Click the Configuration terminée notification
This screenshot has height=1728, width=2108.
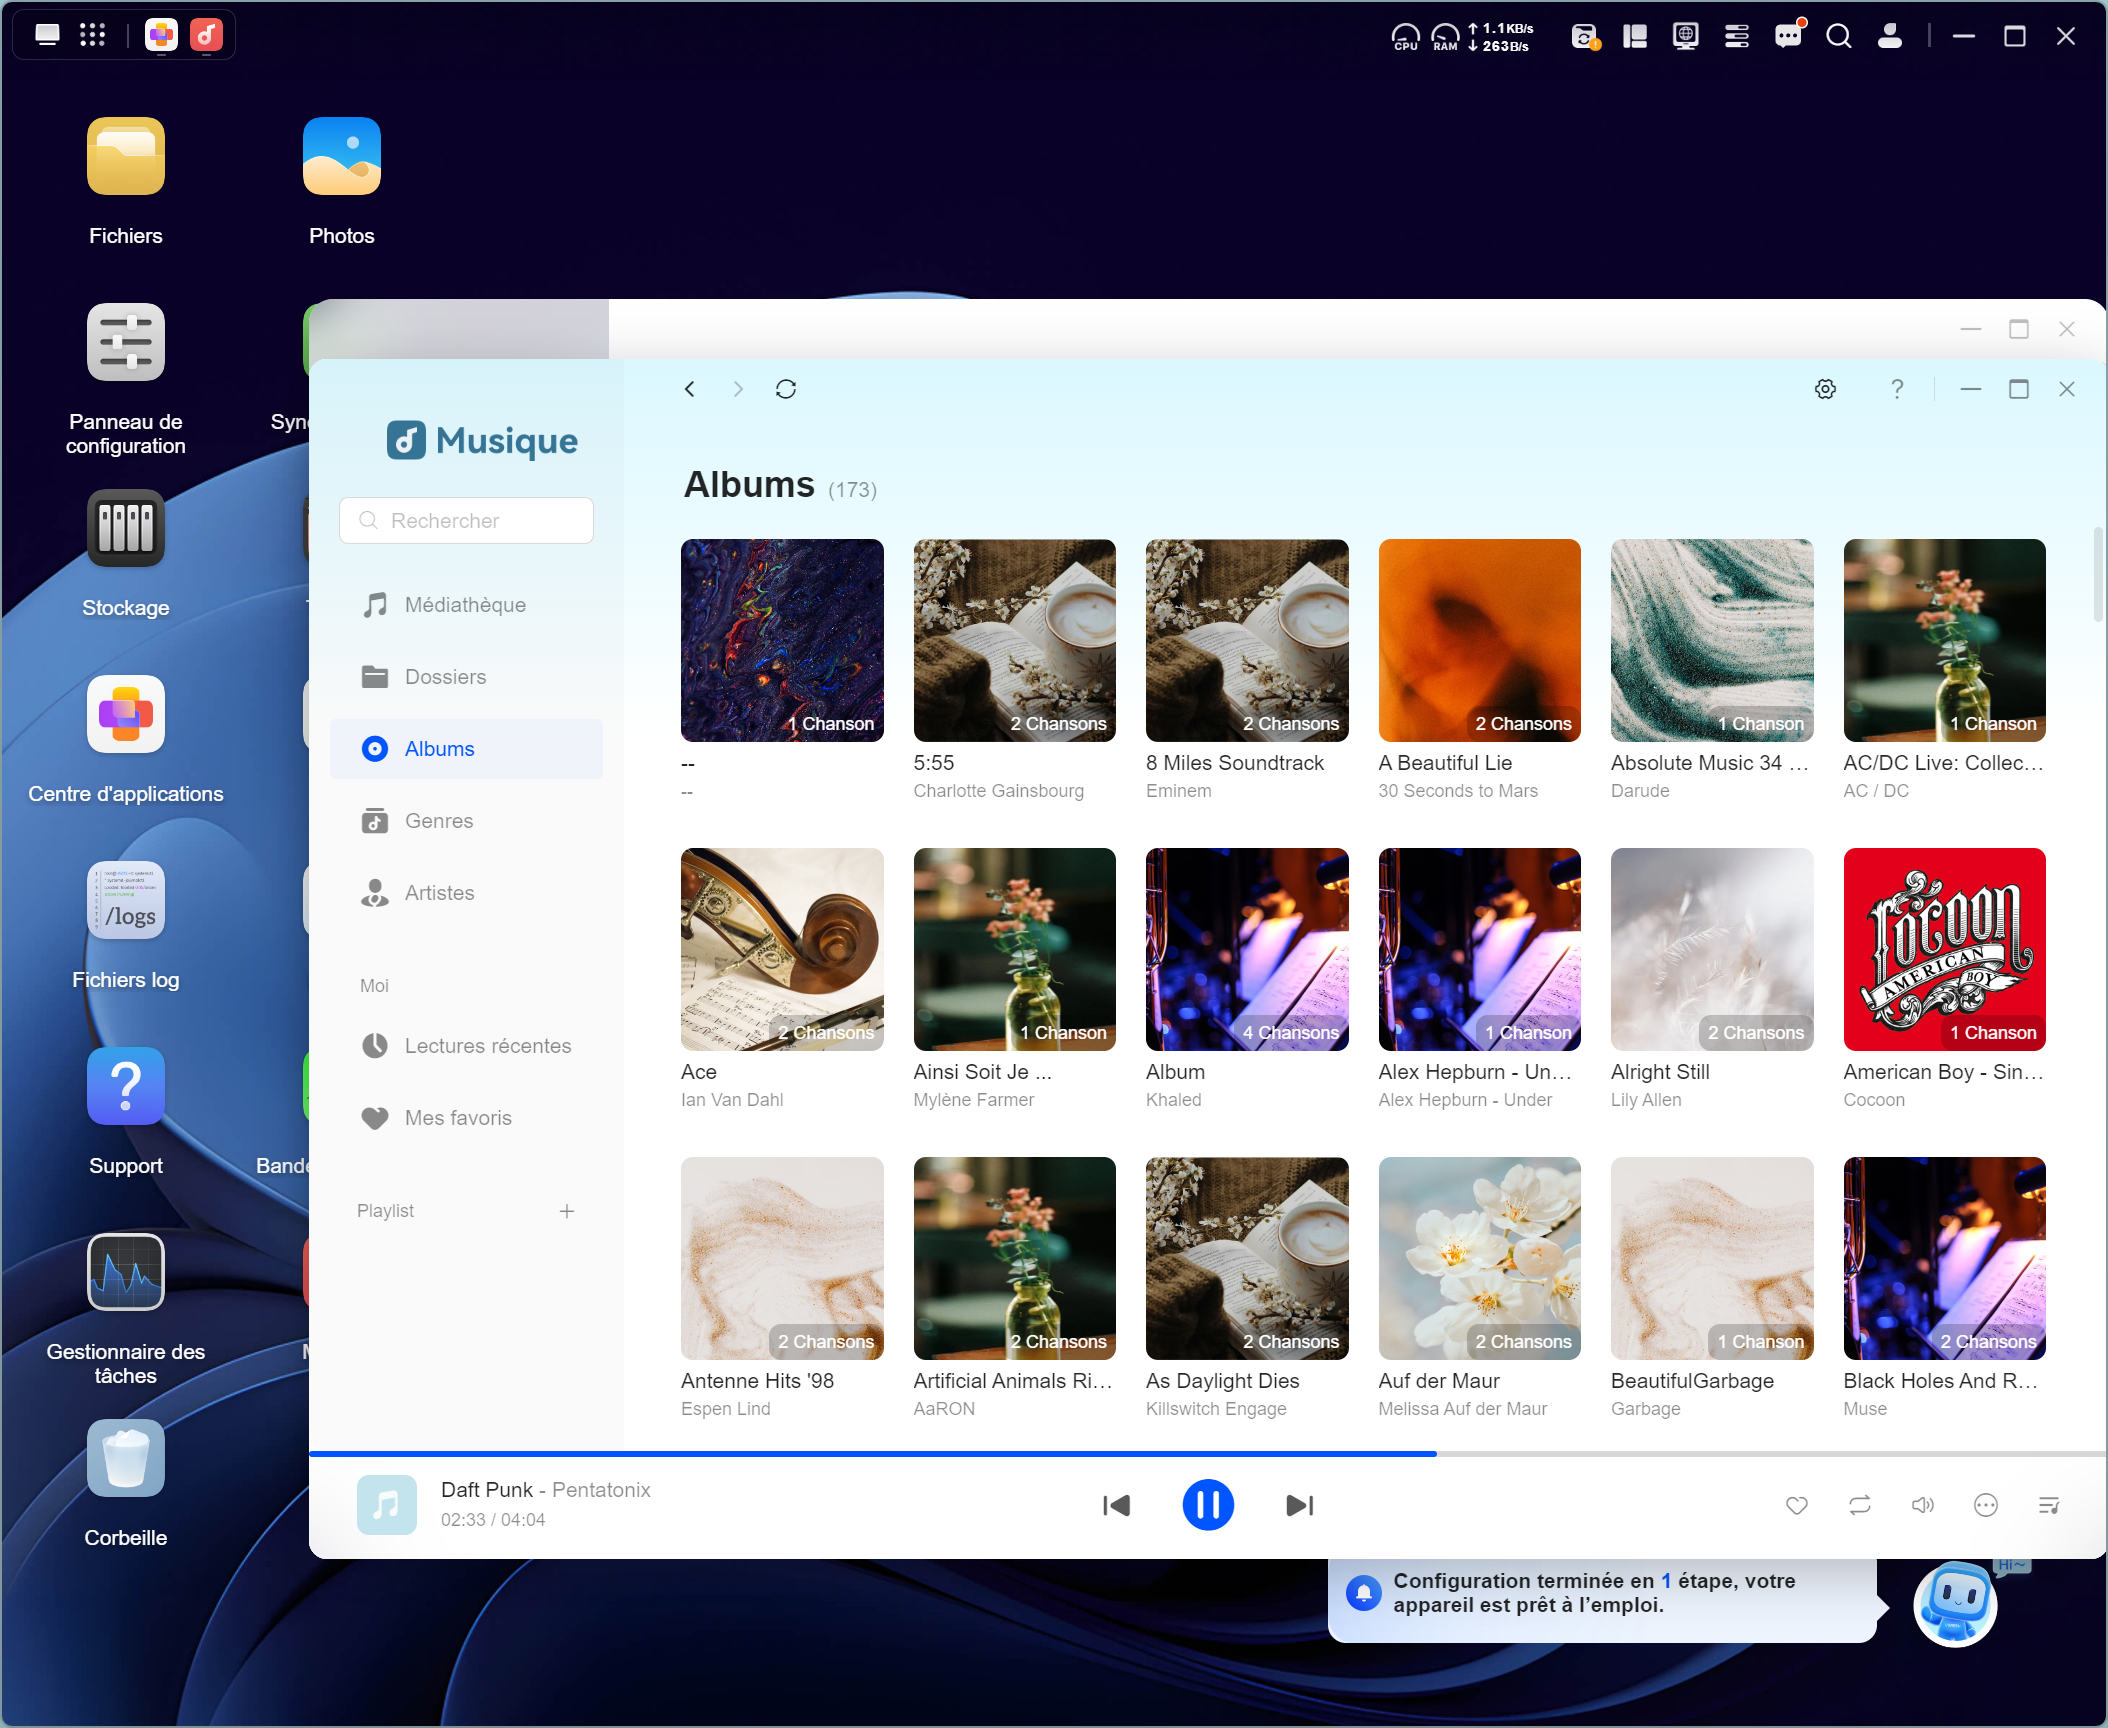1602,1598
